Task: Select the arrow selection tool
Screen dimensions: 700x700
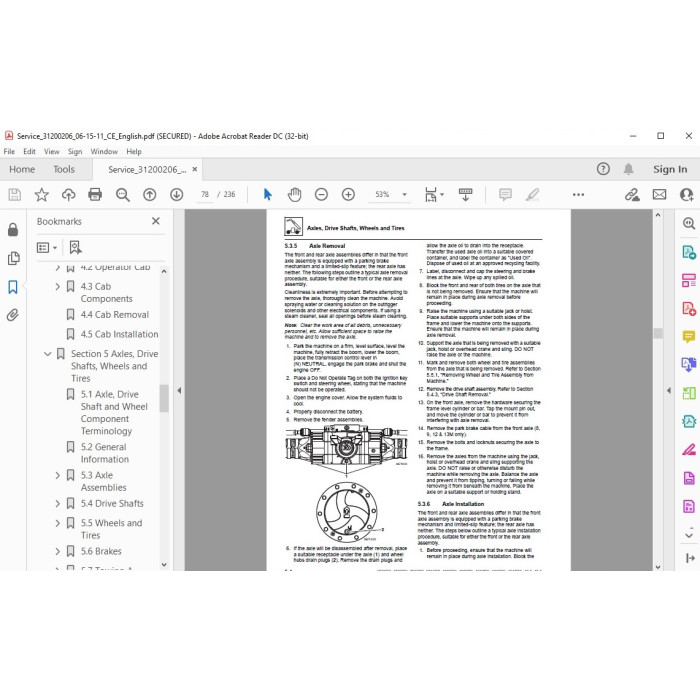Action: click(267, 195)
